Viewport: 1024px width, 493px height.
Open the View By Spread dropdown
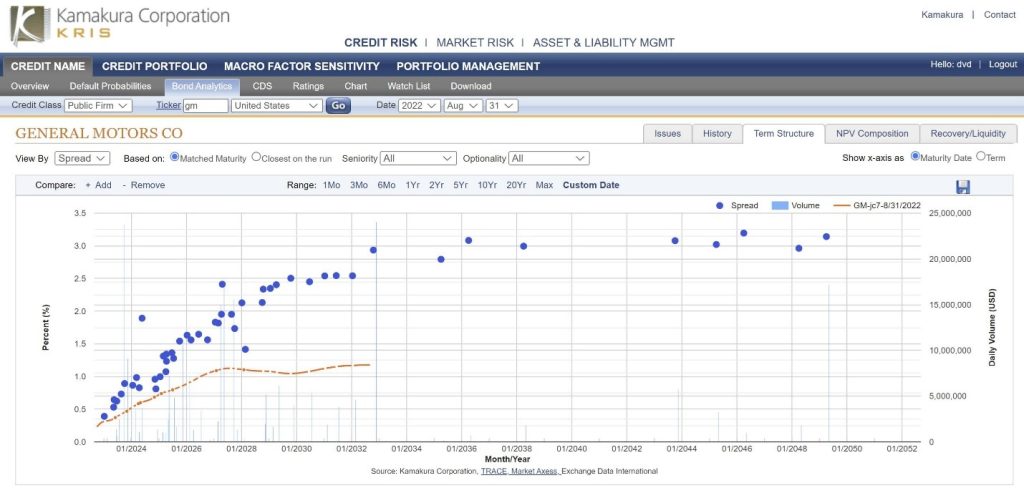click(x=82, y=158)
